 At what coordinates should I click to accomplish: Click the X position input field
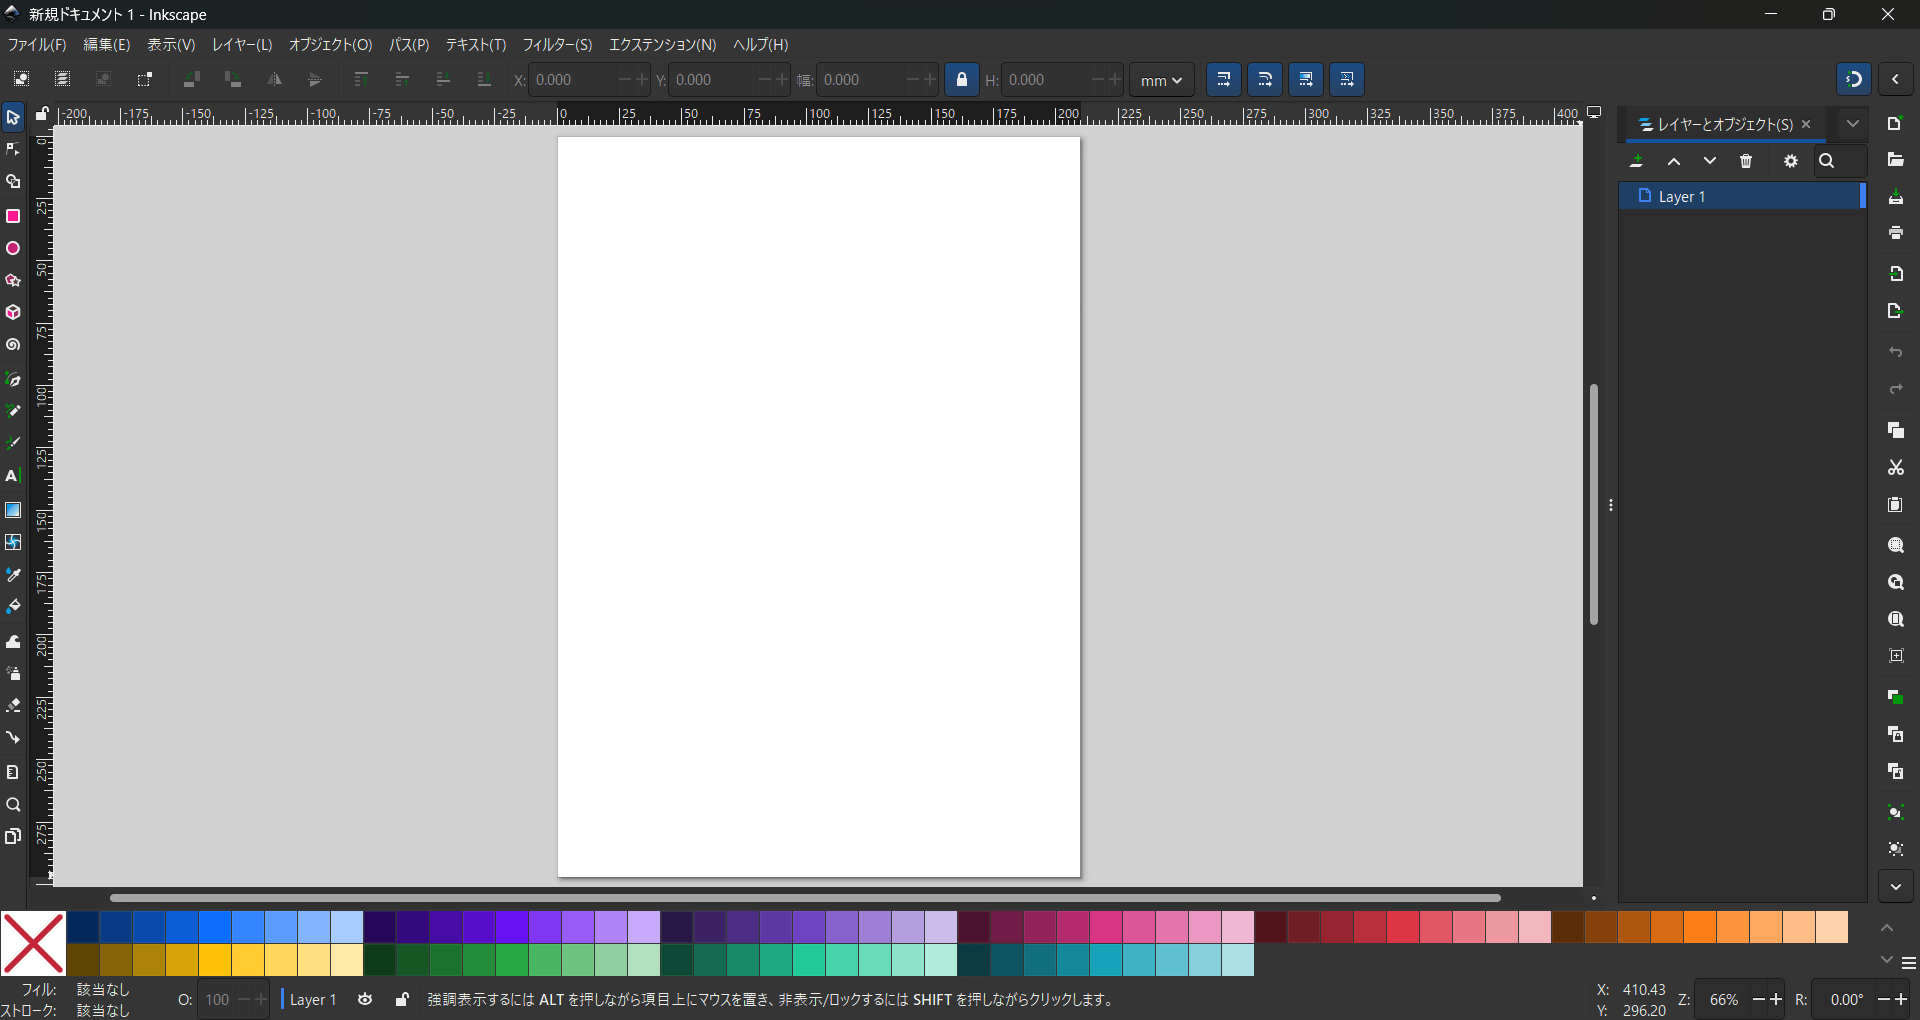tap(570, 80)
